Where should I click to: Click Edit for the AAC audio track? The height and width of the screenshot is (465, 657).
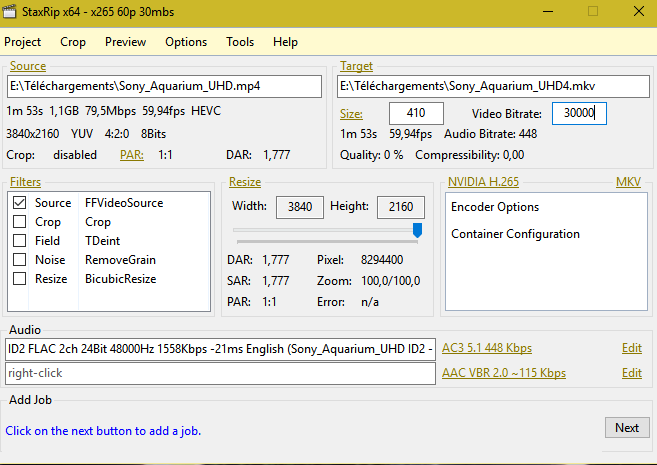(632, 373)
